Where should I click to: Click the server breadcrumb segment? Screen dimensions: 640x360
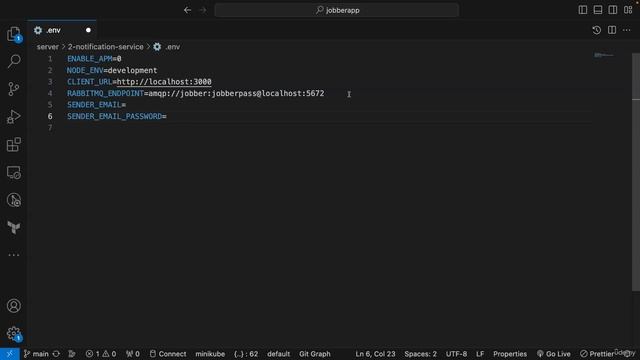click(48, 47)
